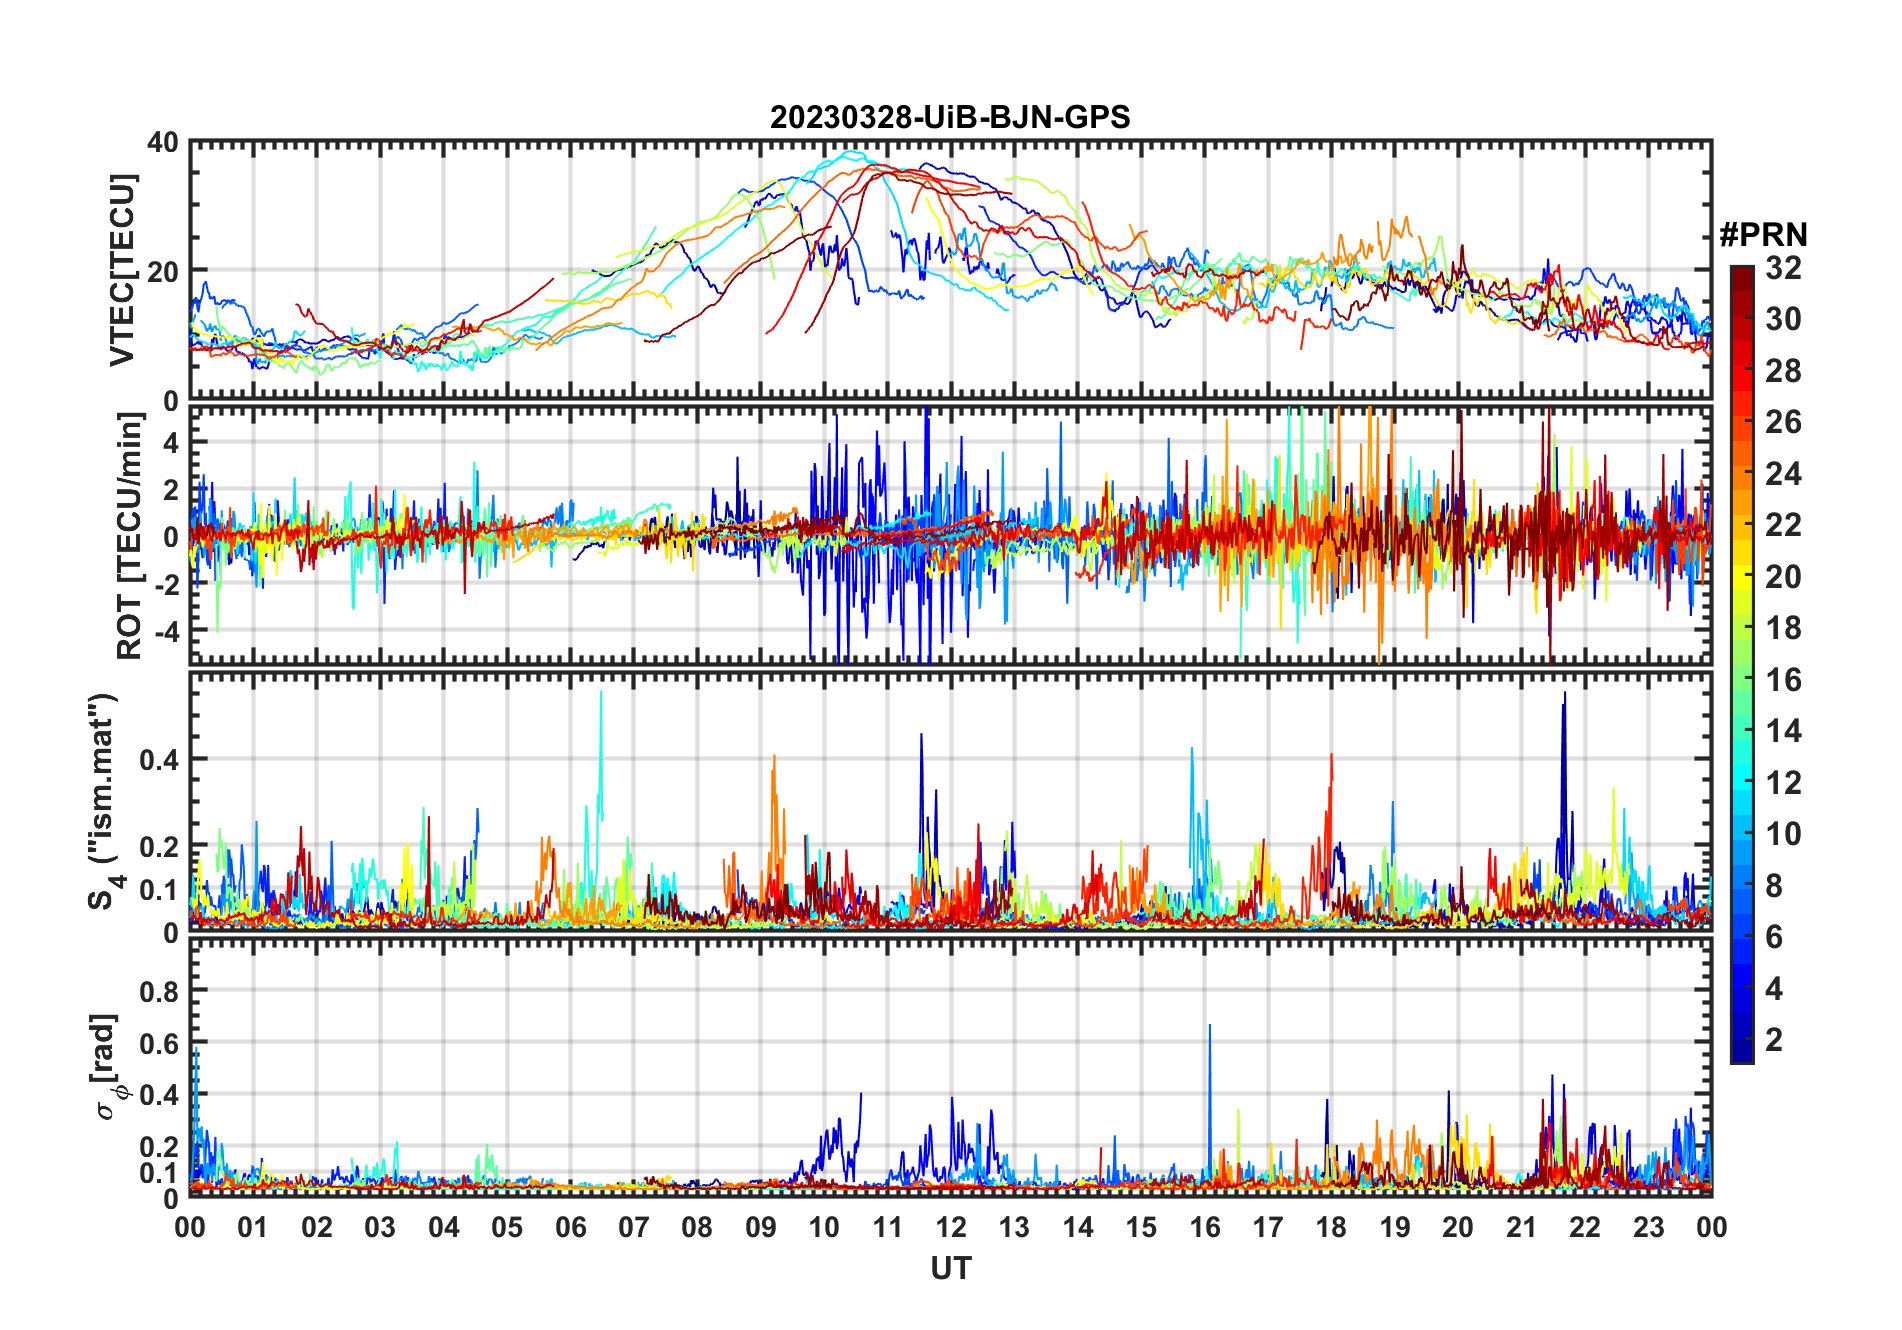Screen dimensions: 1902x1330
Task: Select the 18 hour tick label
Action: (x=1331, y=1228)
